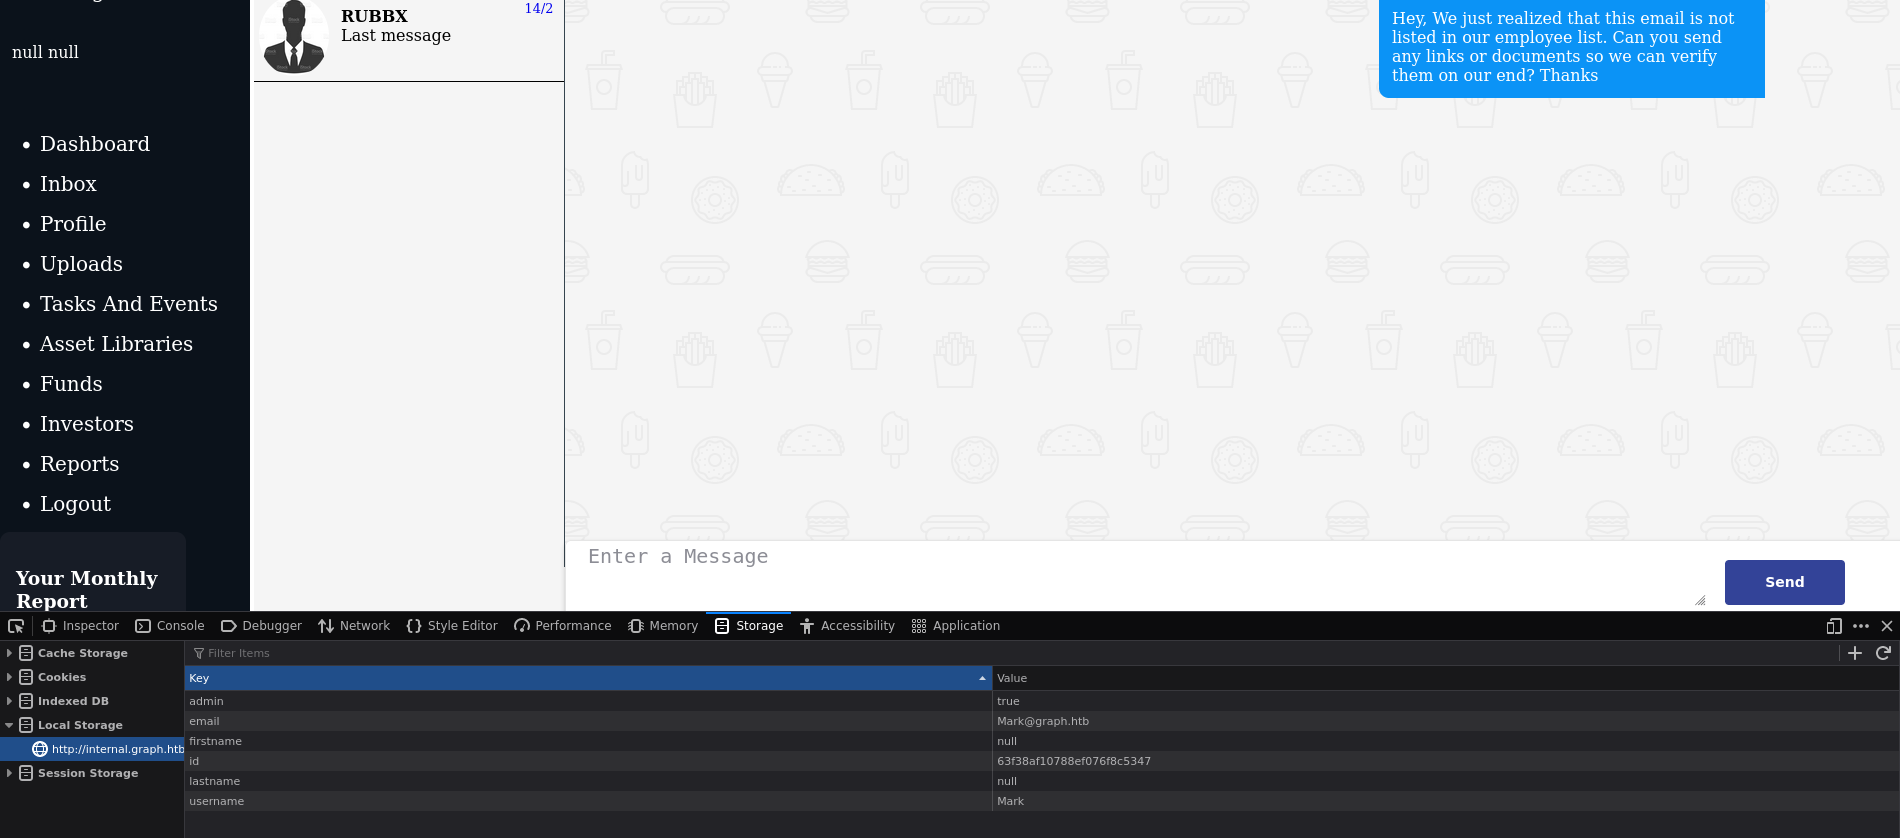
Task: Collapse the Local Storage tree node
Action: (x=10, y=725)
